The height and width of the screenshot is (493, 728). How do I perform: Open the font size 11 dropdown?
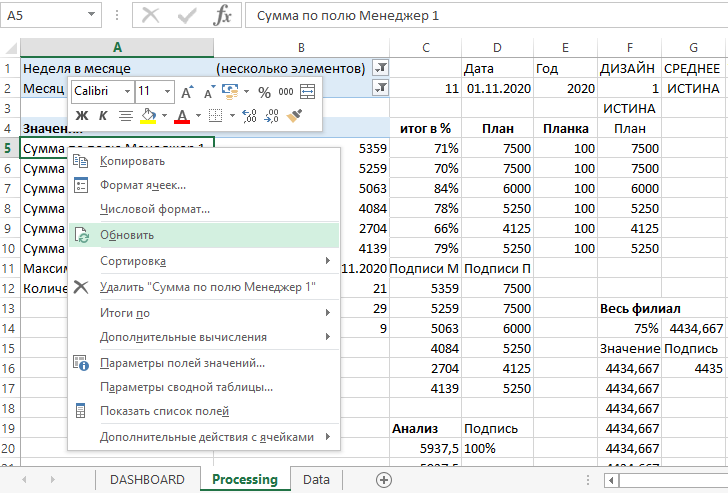click(x=166, y=91)
